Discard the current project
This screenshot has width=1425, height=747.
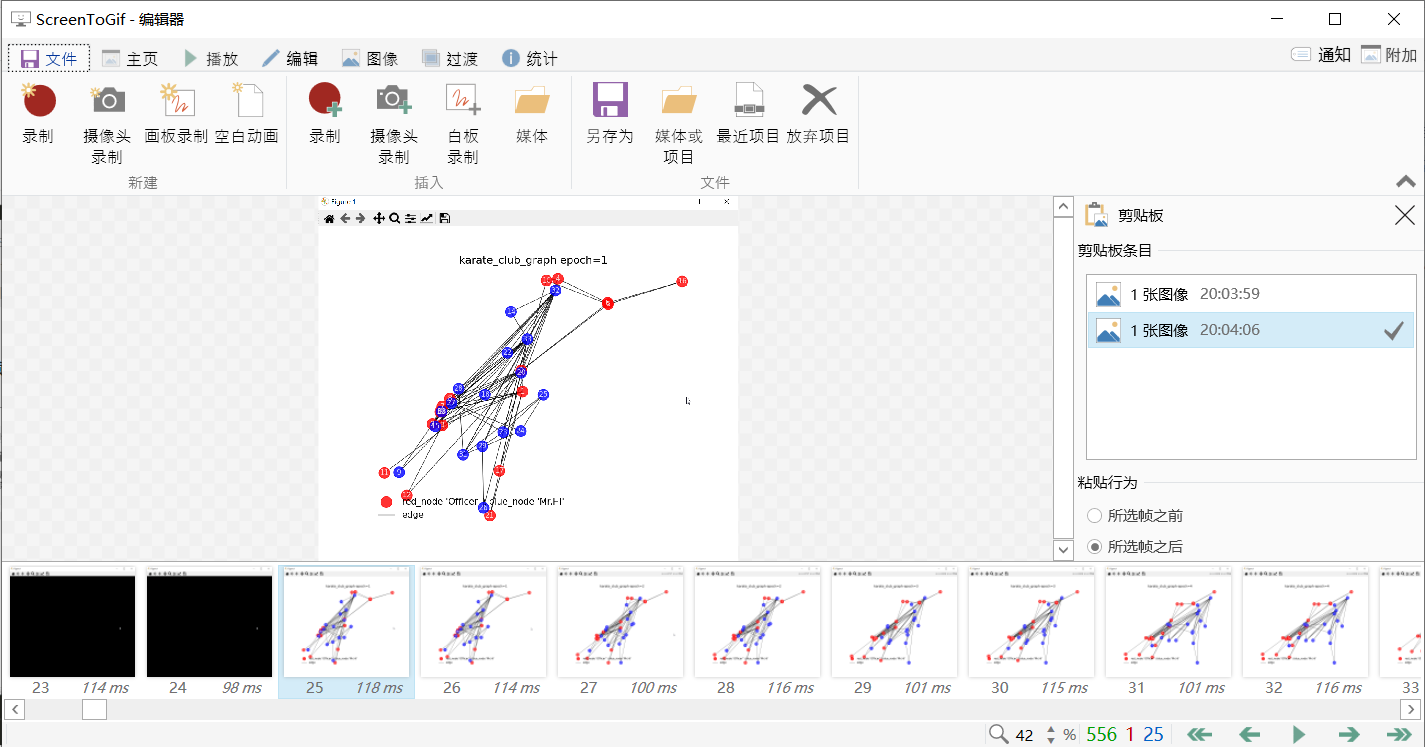(819, 120)
